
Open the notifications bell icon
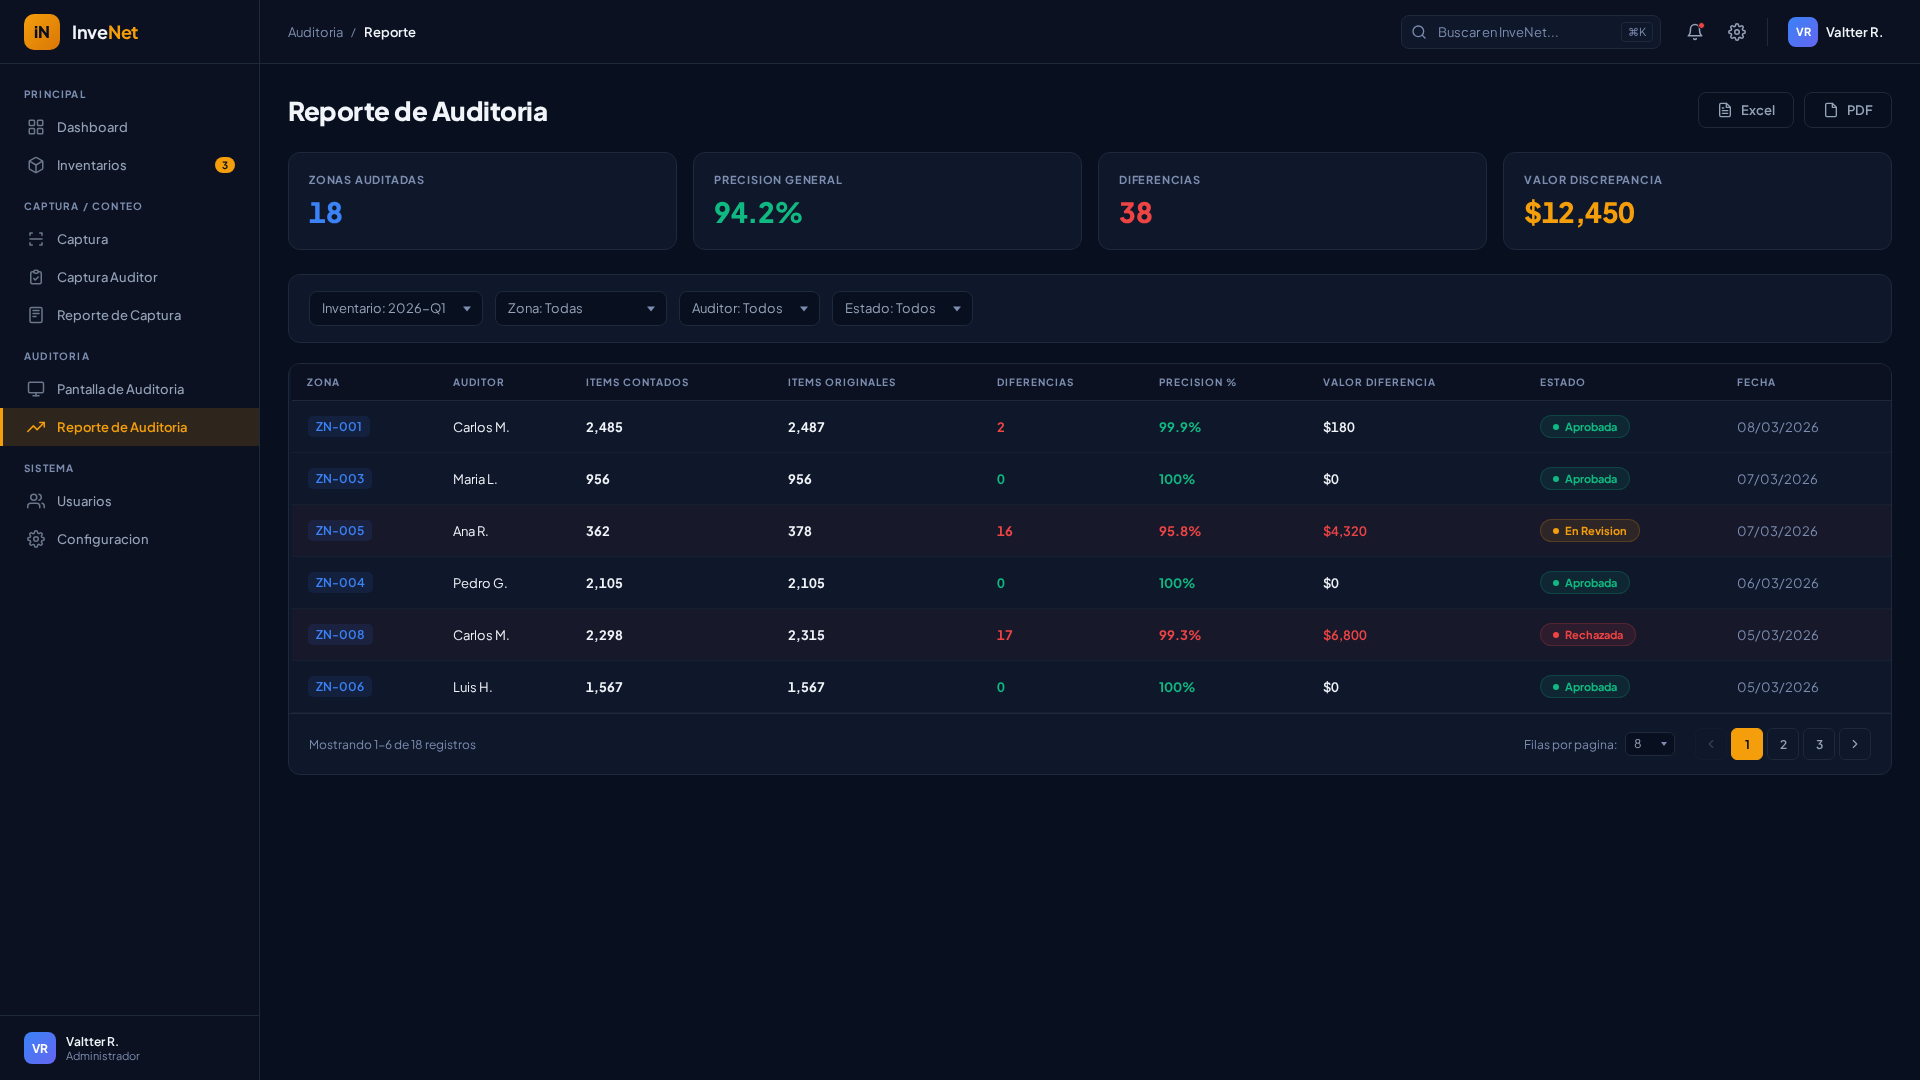point(1694,32)
